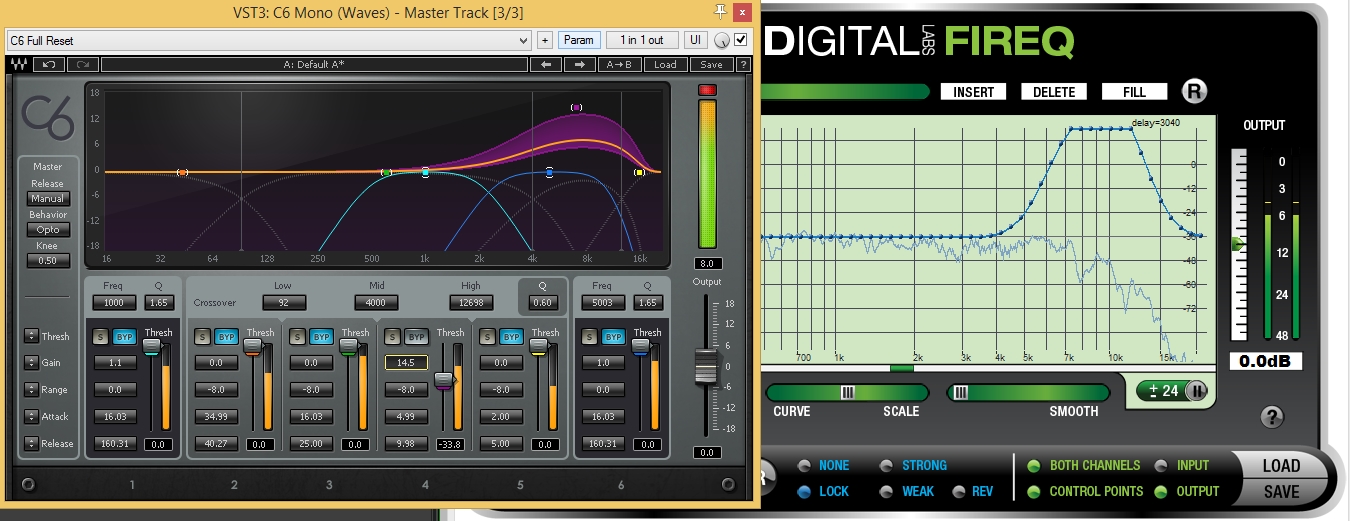Click the cyan band marker near 1k

[x=426, y=173]
